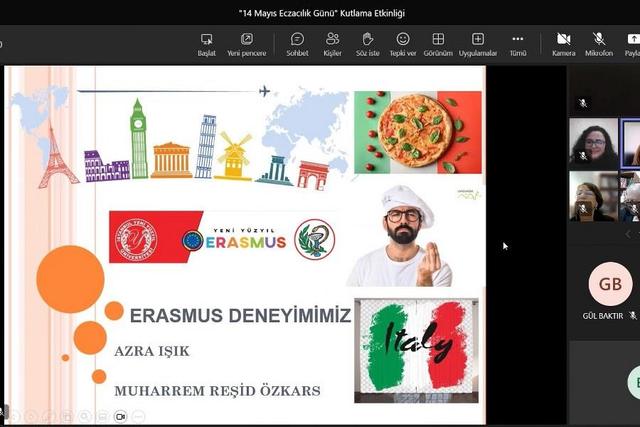
Task: Select the GB participant avatar
Action: tap(611, 284)
